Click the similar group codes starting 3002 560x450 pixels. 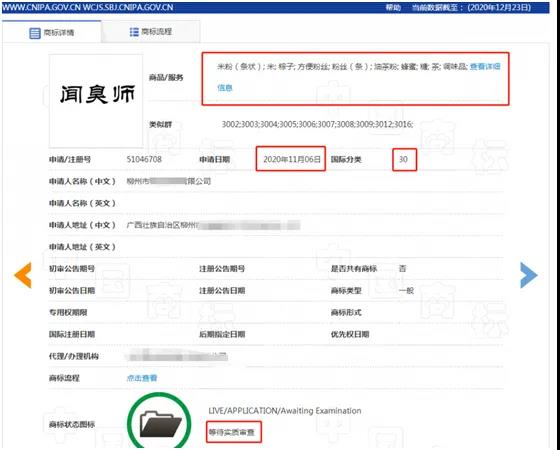tap(318, 124)
